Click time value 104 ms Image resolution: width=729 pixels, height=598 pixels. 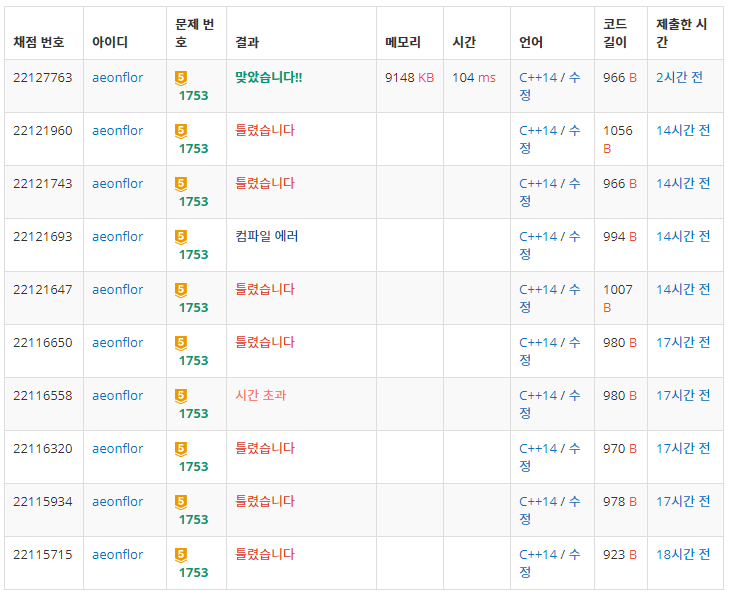[474, 78]
